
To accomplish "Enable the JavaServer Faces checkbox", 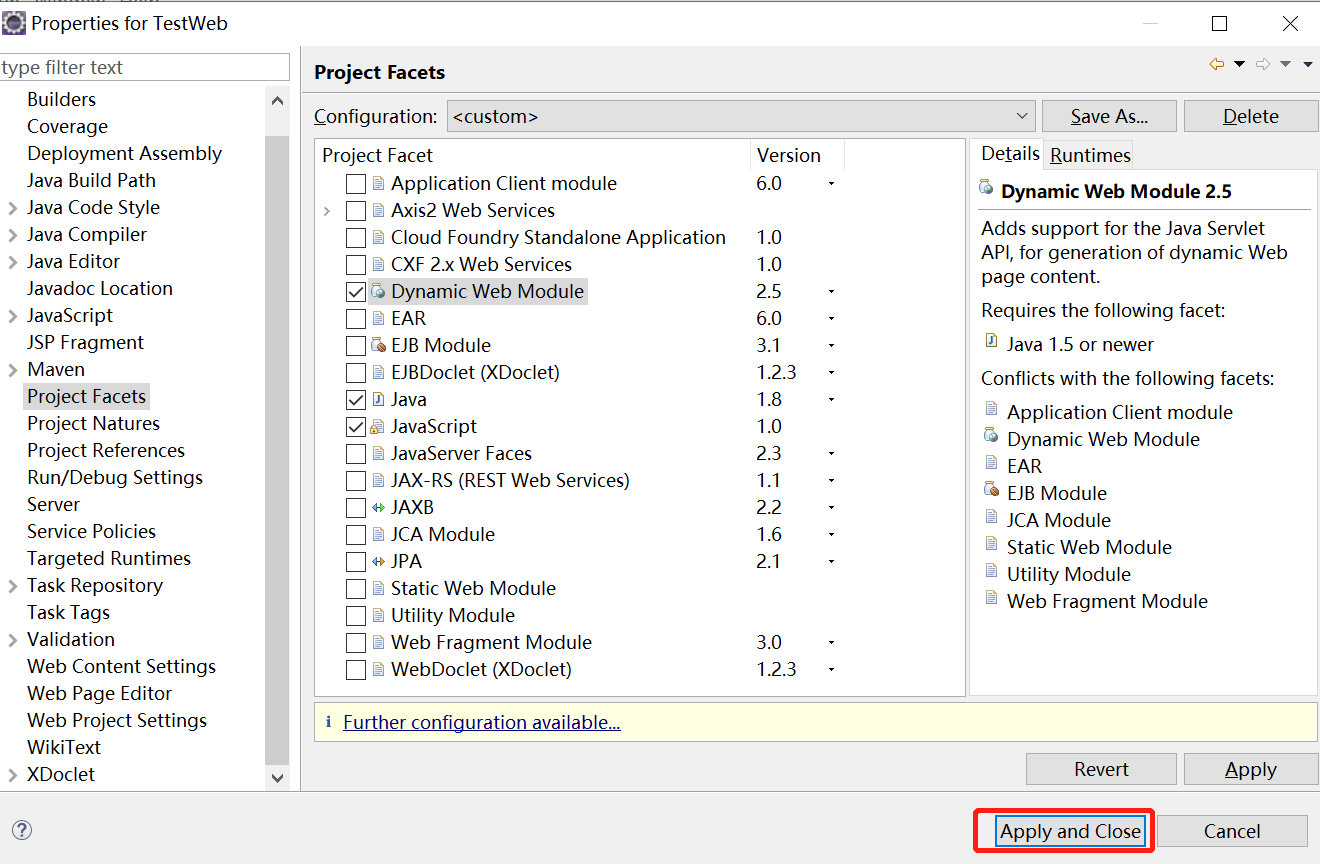I will click(355, 454).
